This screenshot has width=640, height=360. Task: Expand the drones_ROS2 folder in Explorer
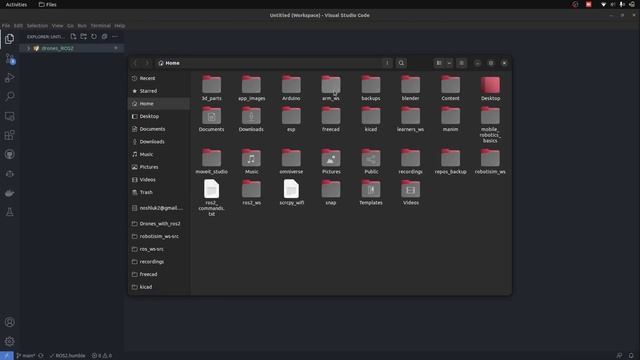[x=71, y=48]
